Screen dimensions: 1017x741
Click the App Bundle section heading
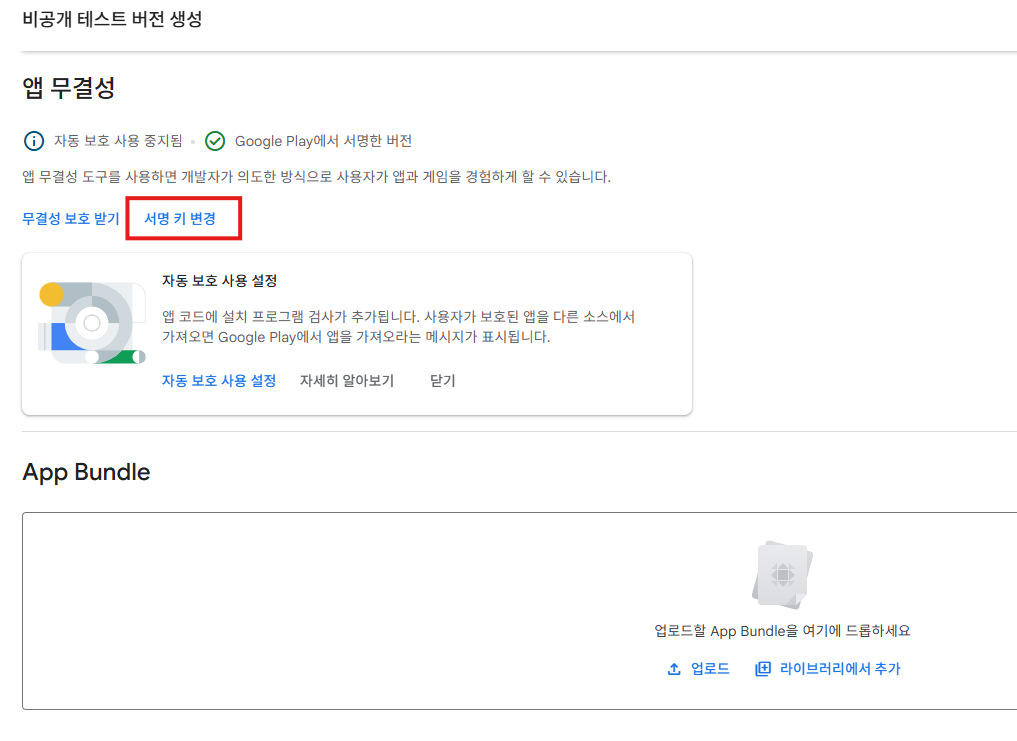[86, 472]
